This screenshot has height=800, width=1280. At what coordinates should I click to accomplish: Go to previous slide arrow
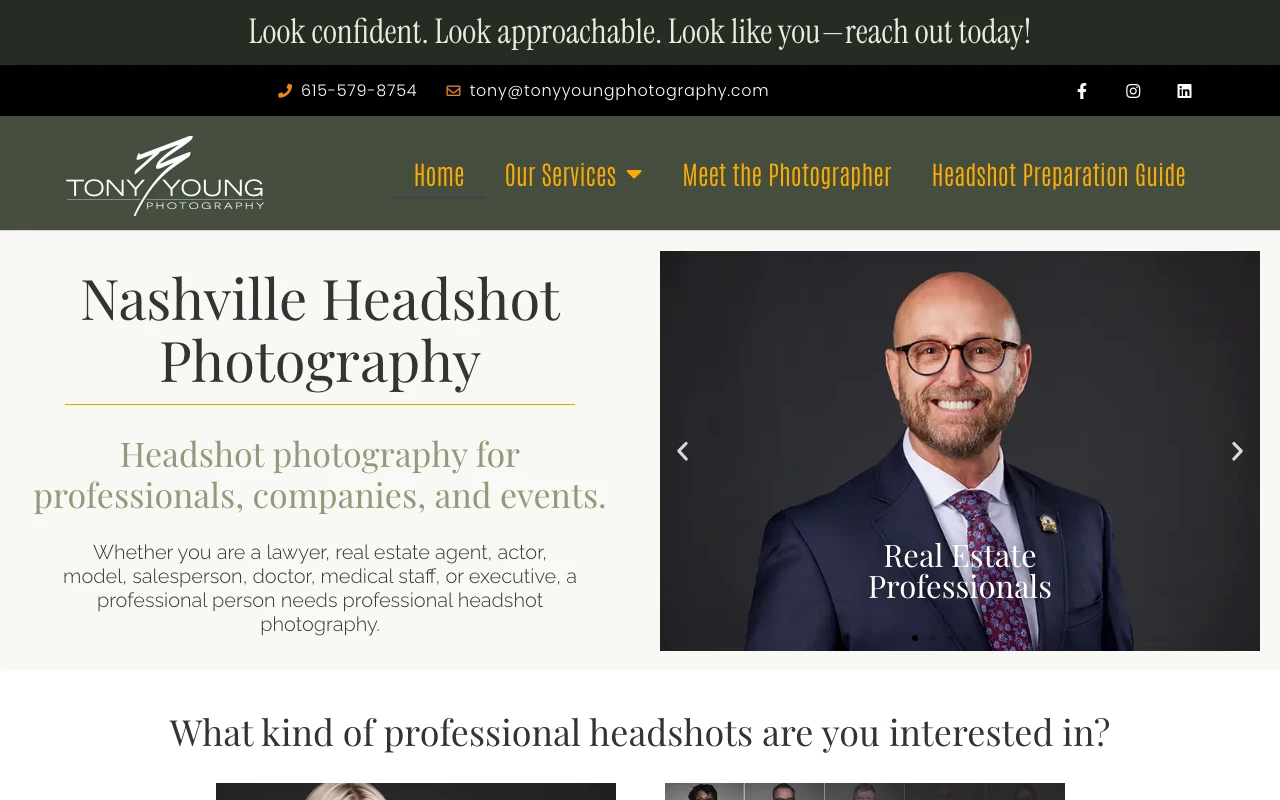[683, 451]
